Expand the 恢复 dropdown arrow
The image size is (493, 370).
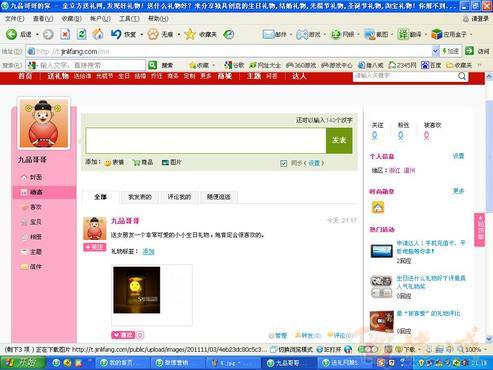142,35
